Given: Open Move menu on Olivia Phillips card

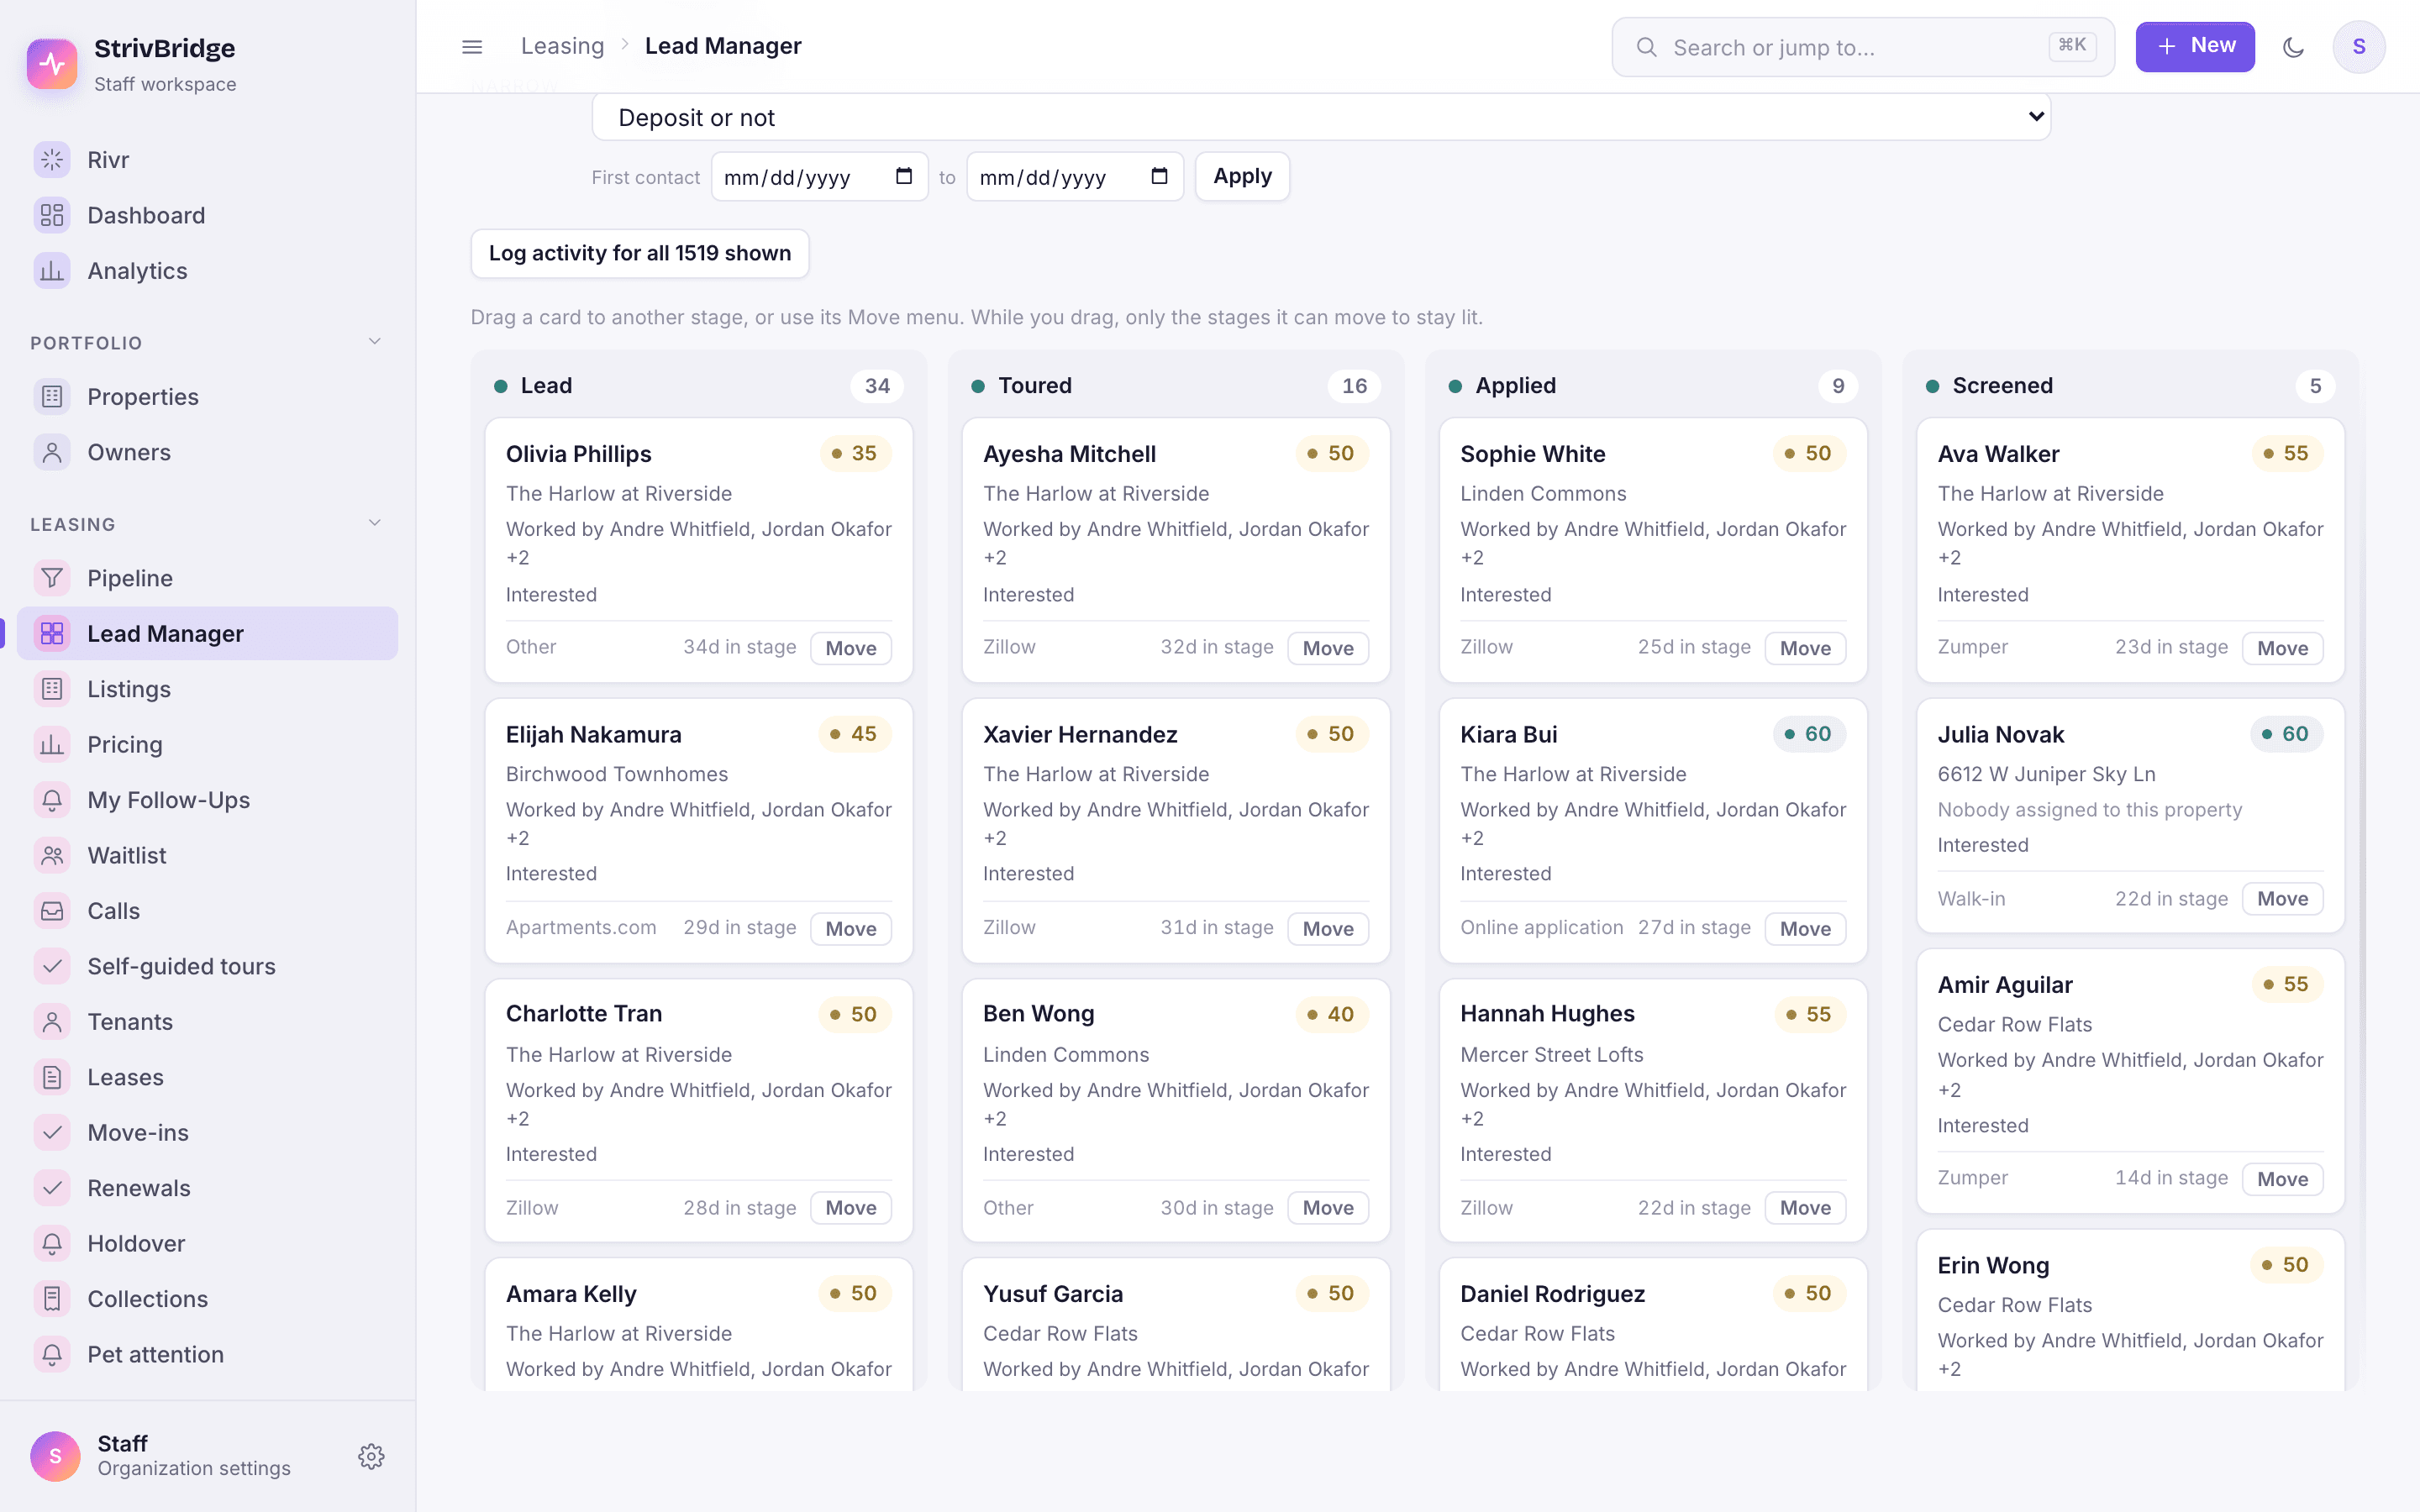Looking at the screenshot, I should (850, 648).
